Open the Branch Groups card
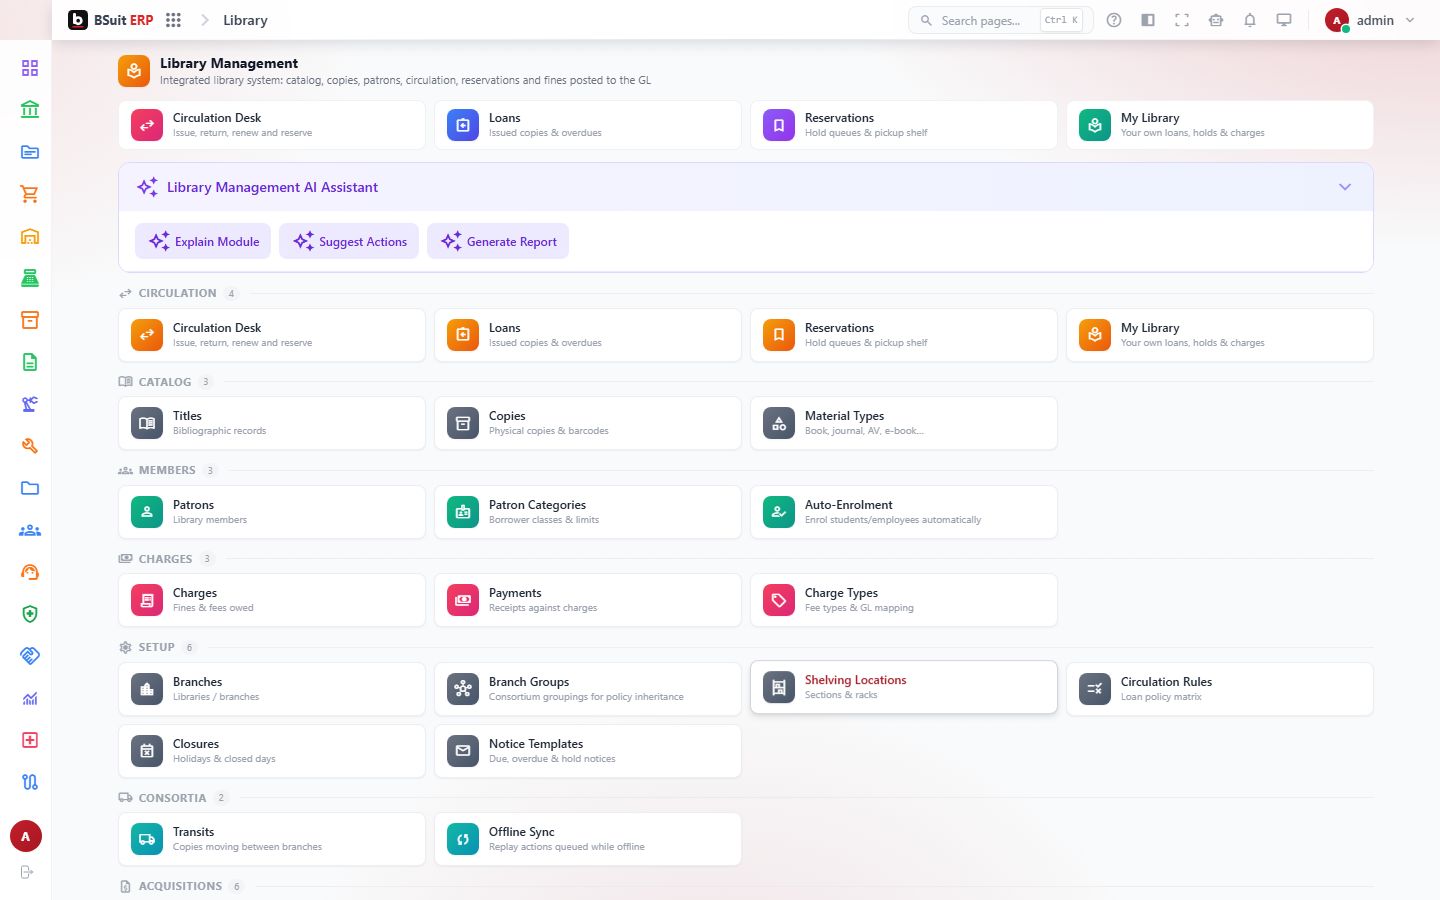The width and height of the screenshot is (1440, 900). coord(588,689)
